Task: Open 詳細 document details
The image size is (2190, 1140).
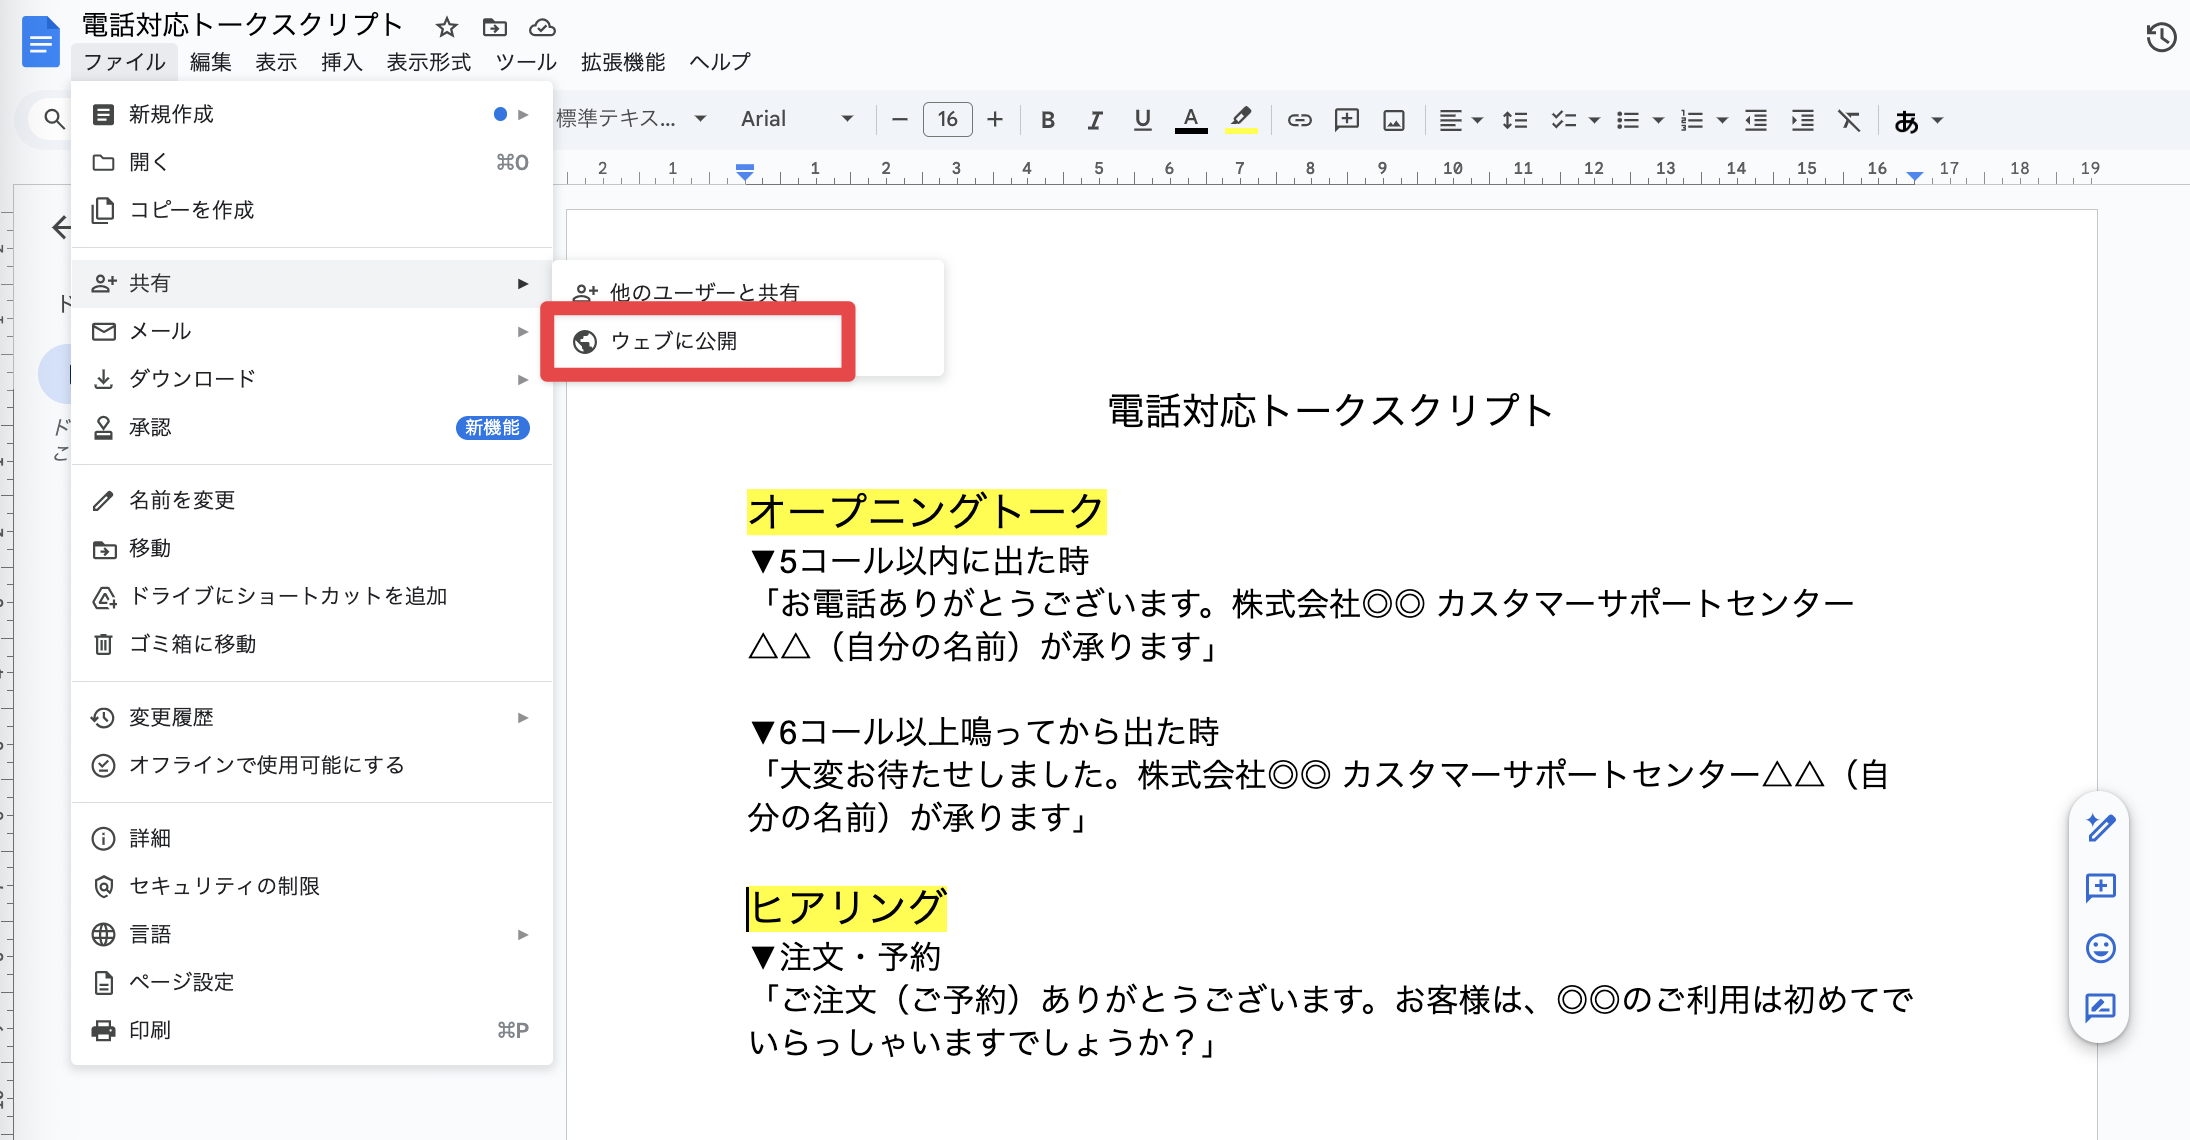Action: (312, 838)
